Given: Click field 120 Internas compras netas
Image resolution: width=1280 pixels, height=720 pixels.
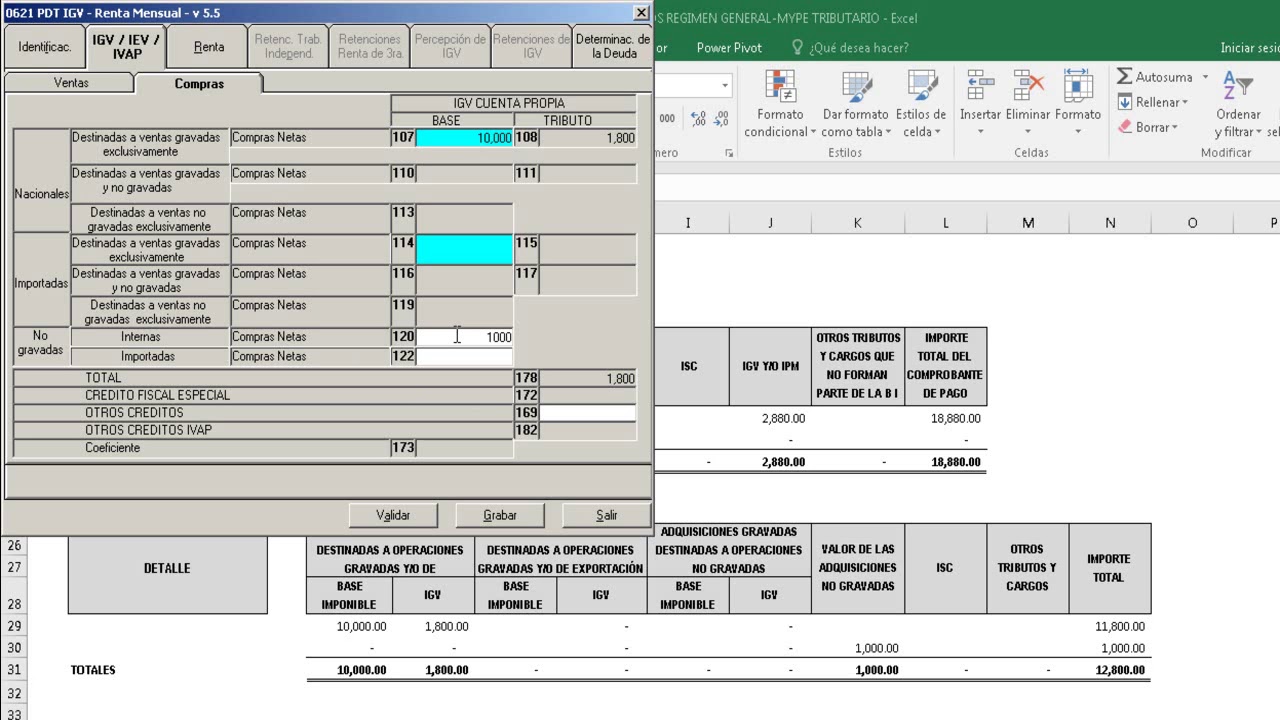Looking at the screenshot, I should (x=464, y=337).
